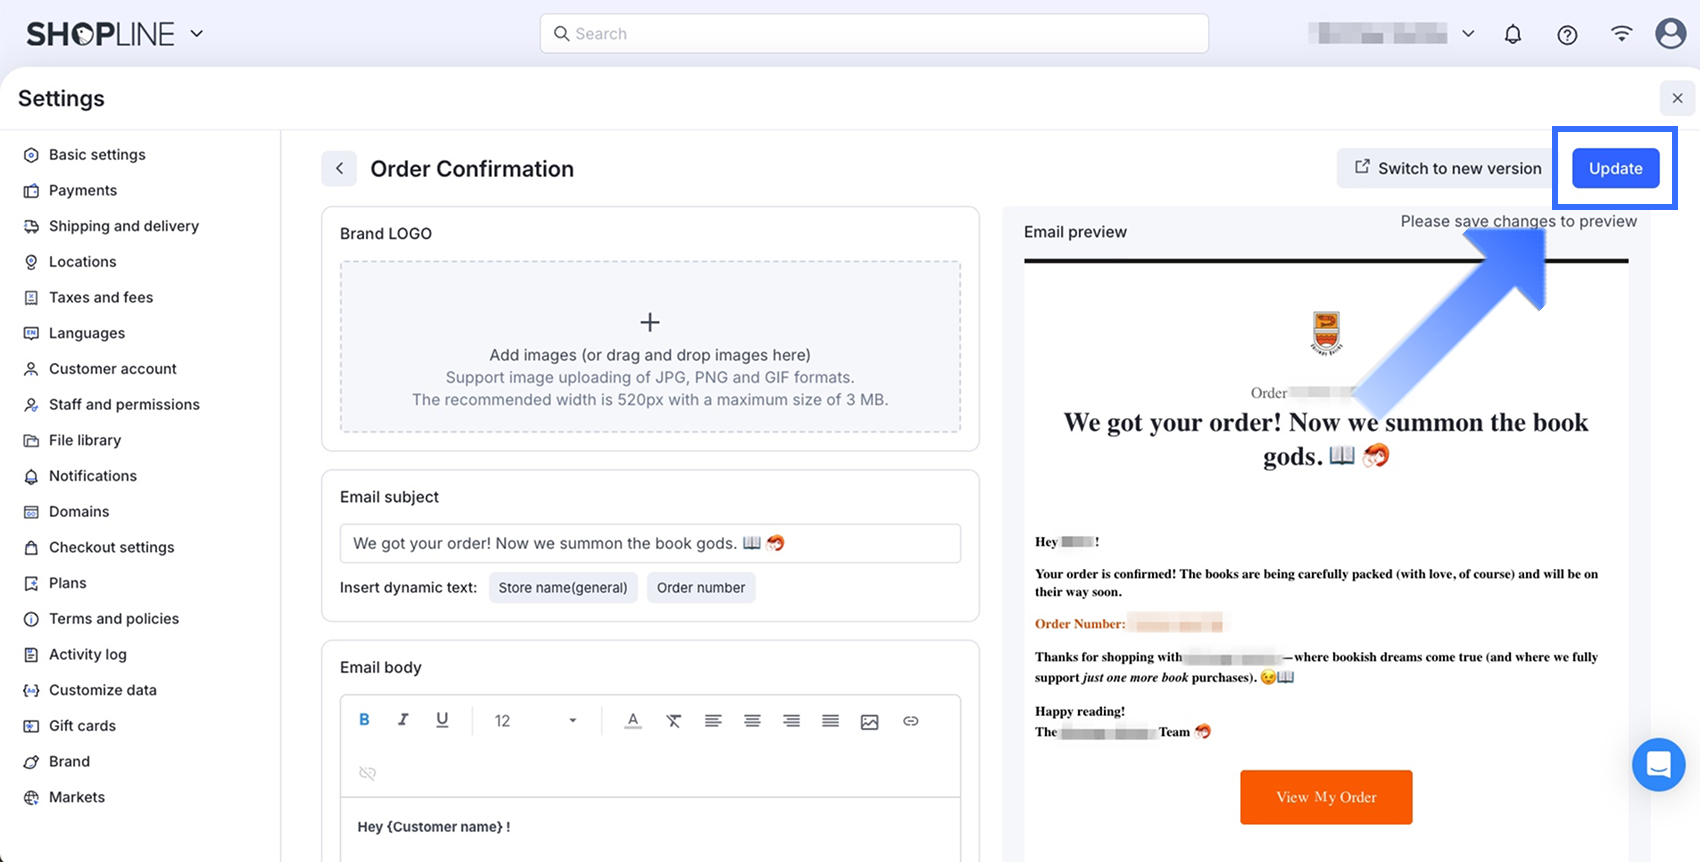This screenshot has height=862, width=1700.
Task: Justify the email body text
Action: pos(830,721)
